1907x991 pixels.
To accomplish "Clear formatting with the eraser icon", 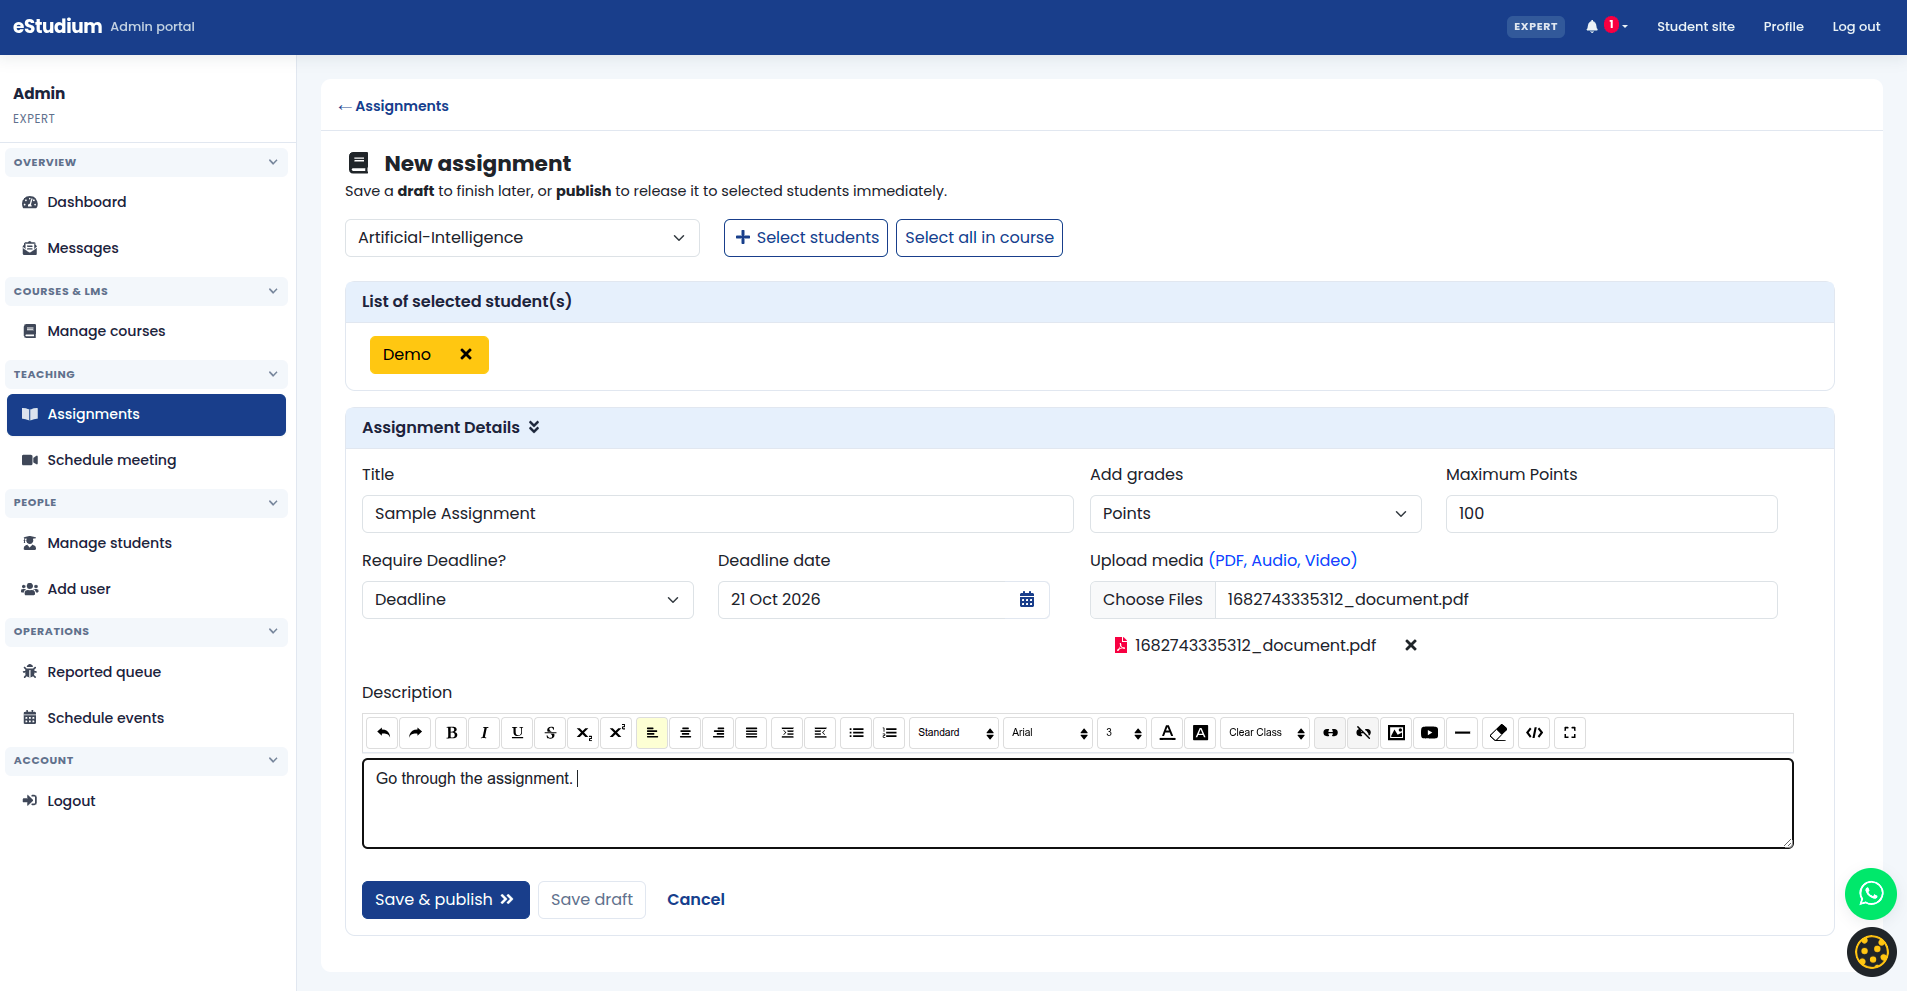I will (1498, 733).
